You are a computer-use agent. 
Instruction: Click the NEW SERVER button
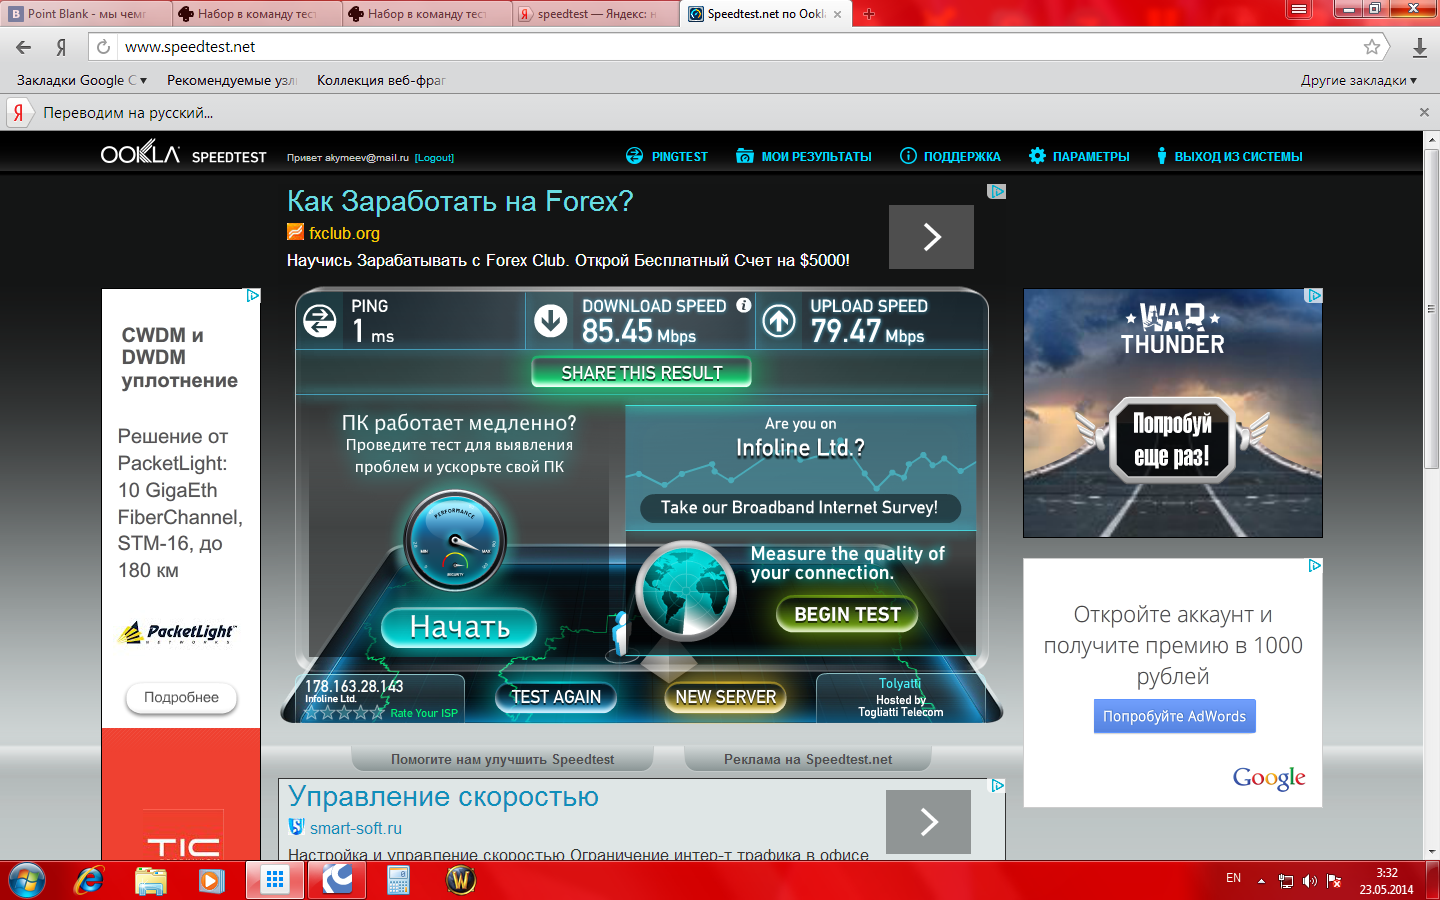click(x=725, y=697)
